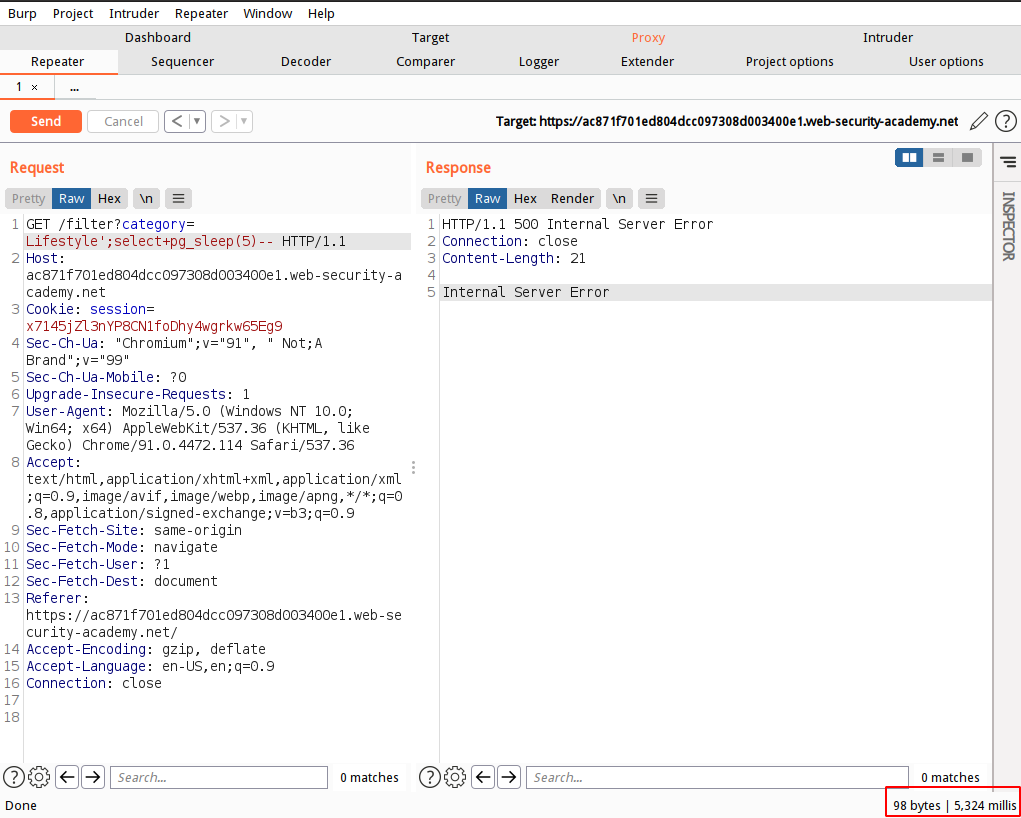Image resolution: width=1021 pixels, height=818 pixels.
Task: Open history dropdown beside forward arrow
Action: coord(244,121)
